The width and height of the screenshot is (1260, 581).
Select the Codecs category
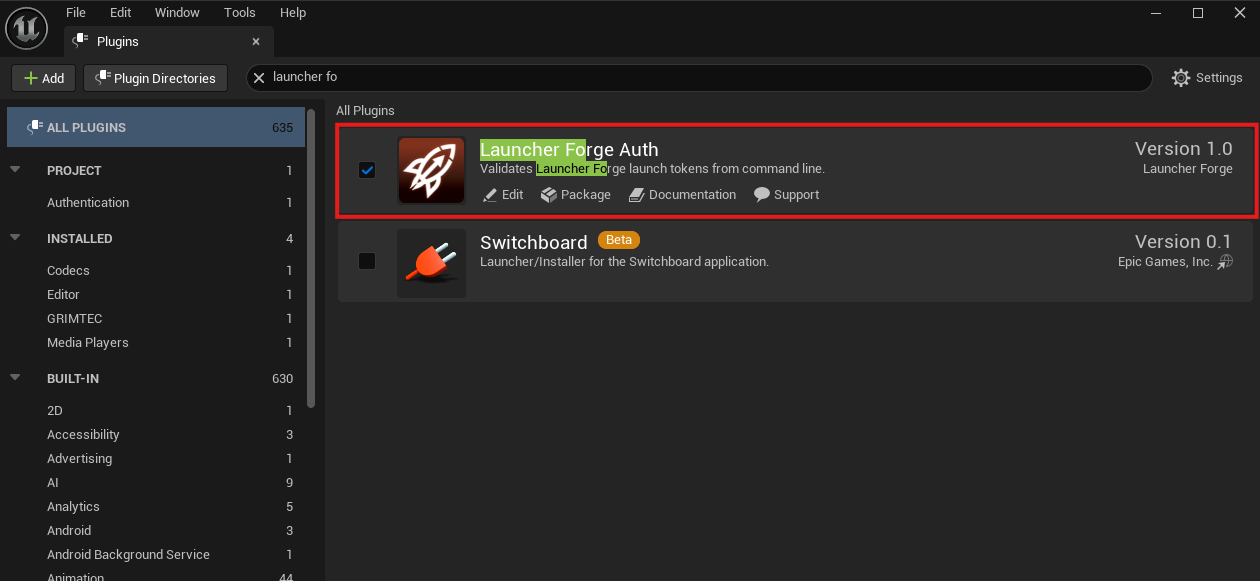tap(156, 271)
